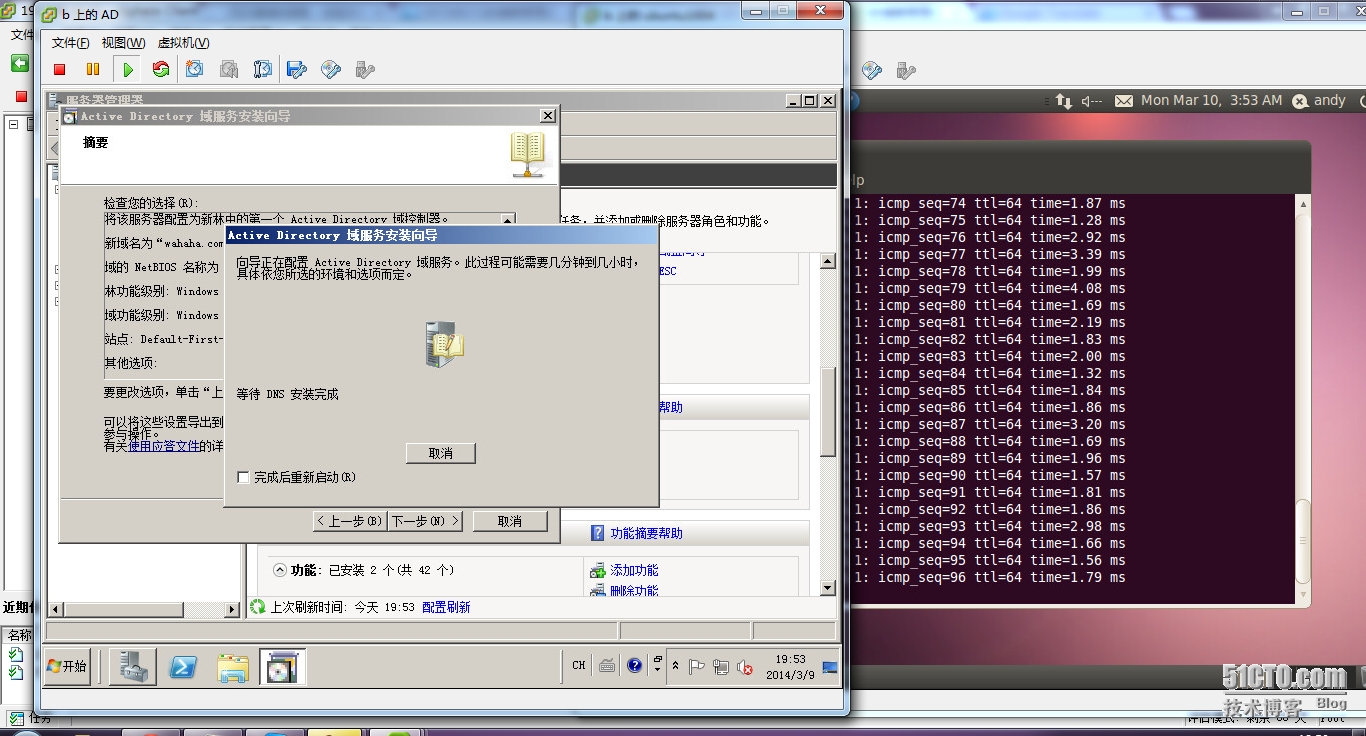Image resolution: width=1366 pixels, height=736 pixels.
Task: Click Show Desktop button in guest taskbar
Action: click(830, 667)
